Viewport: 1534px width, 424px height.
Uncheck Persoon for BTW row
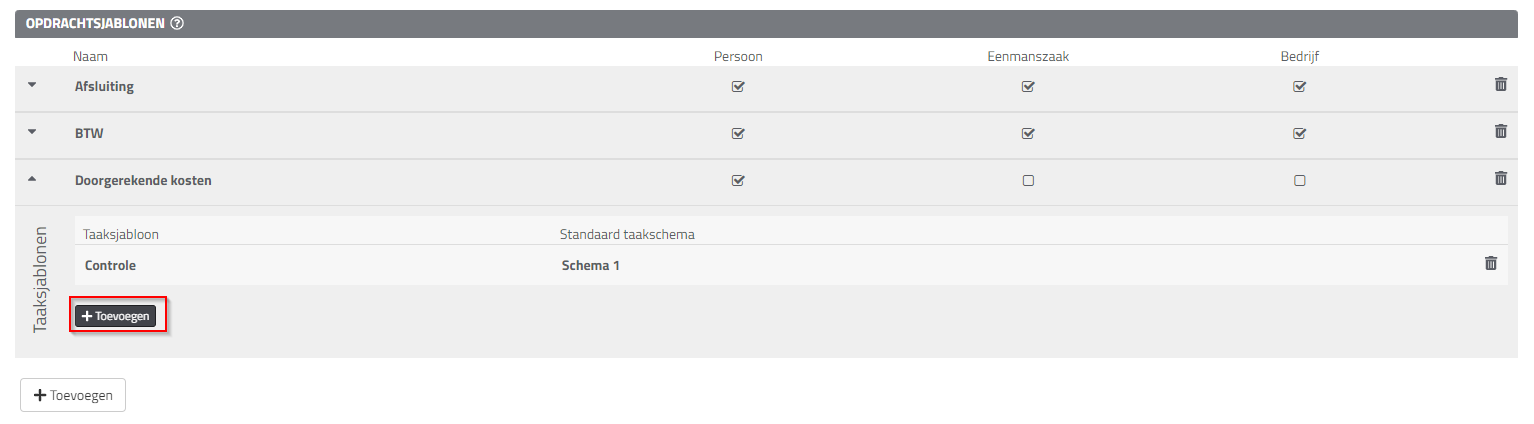click(x=738, y=133)
